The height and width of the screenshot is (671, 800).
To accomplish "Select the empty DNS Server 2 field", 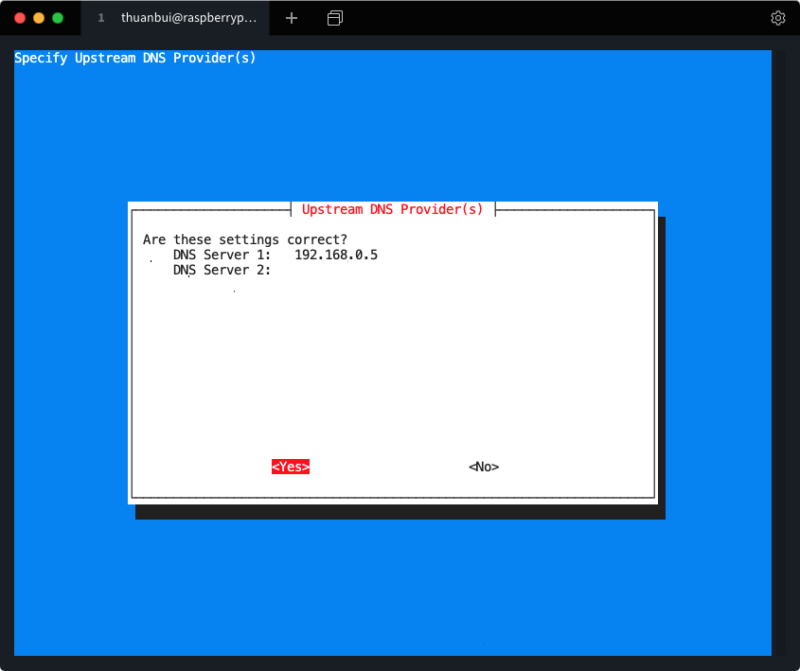I will click(x=300, y=269).
